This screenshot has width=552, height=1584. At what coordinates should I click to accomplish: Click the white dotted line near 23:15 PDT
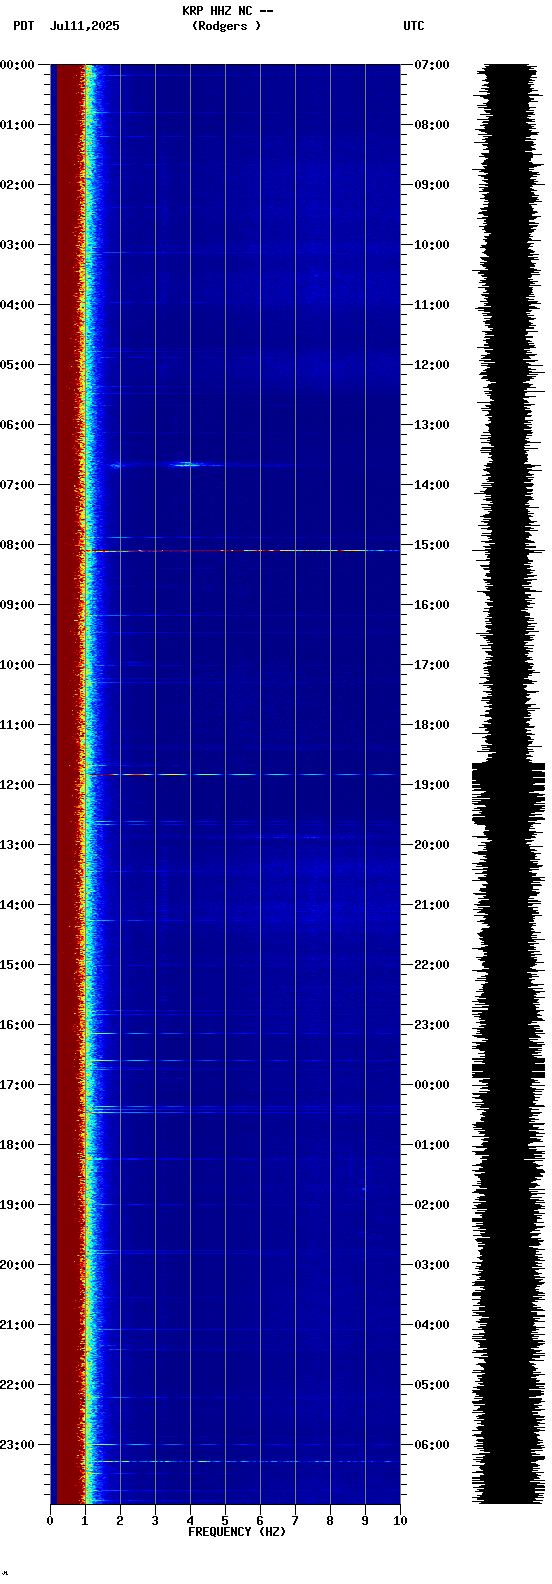tap(245, 1461)
